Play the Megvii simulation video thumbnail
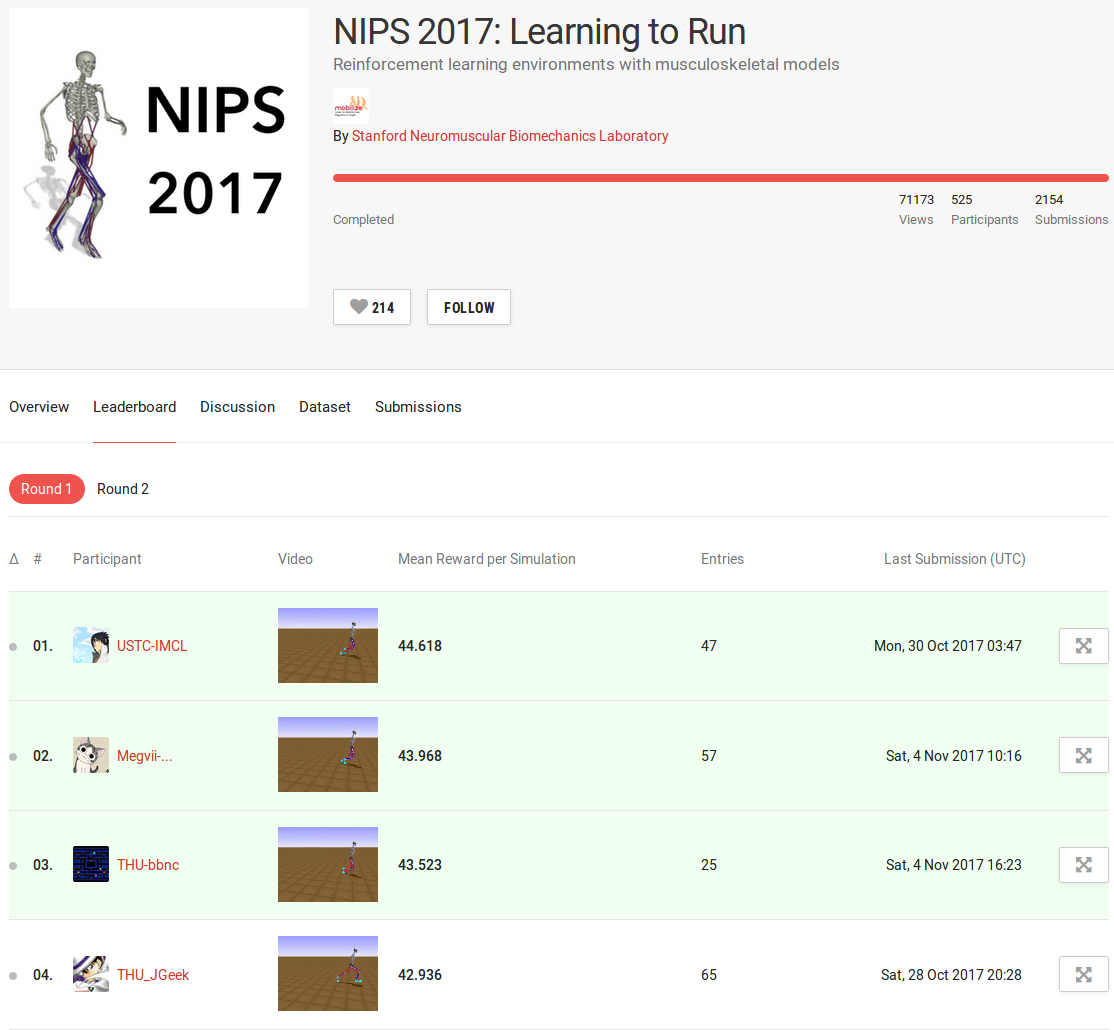1114x1030 pixels. 328,754
